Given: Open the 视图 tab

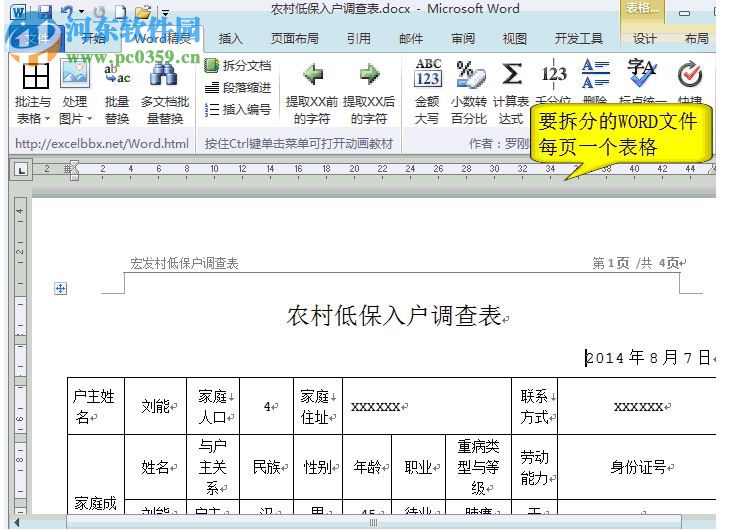Looking at the screenshot, I should (x=515, y=38).
